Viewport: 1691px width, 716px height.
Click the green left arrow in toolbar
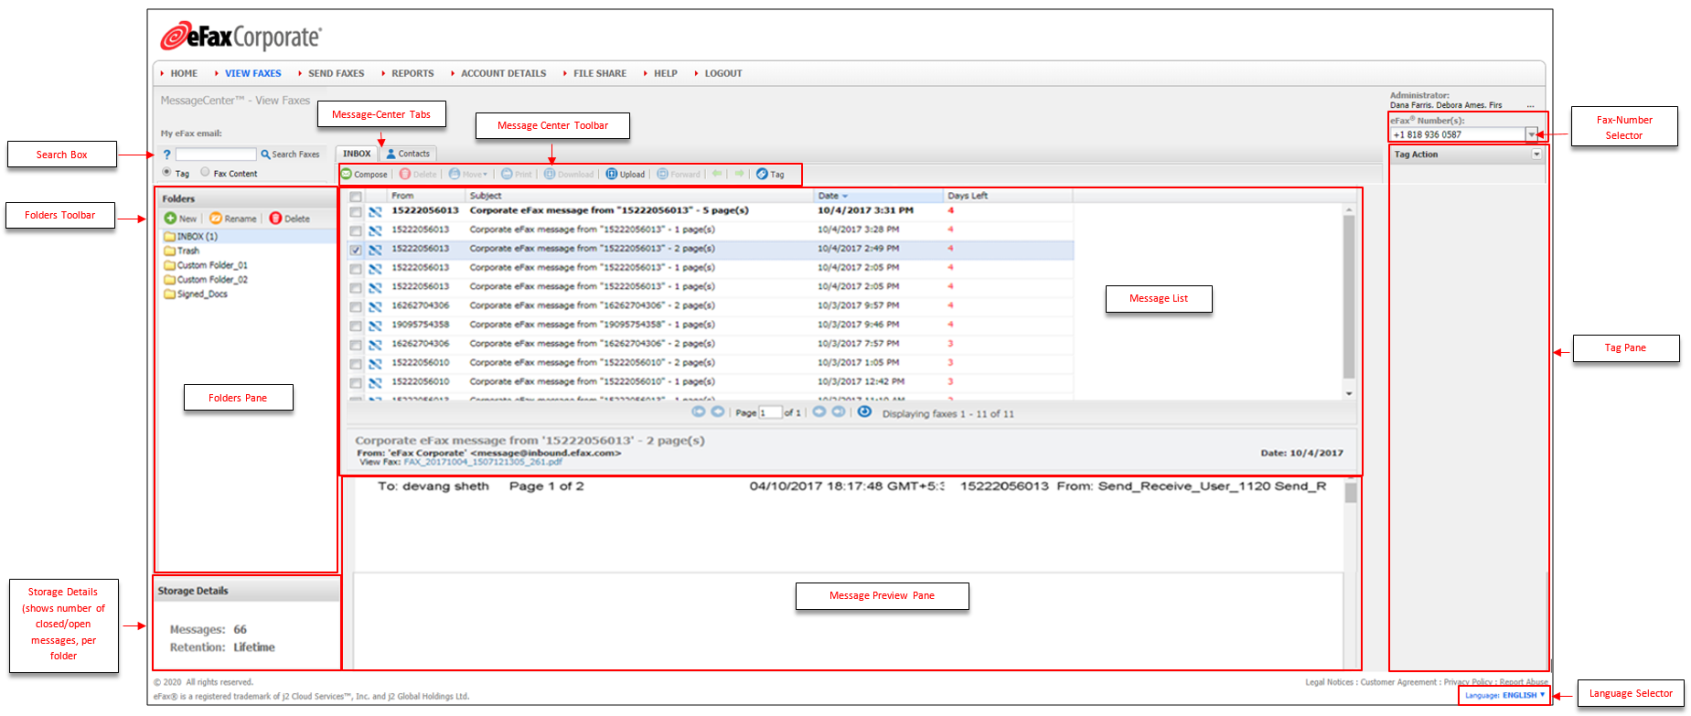click(717, 173)
